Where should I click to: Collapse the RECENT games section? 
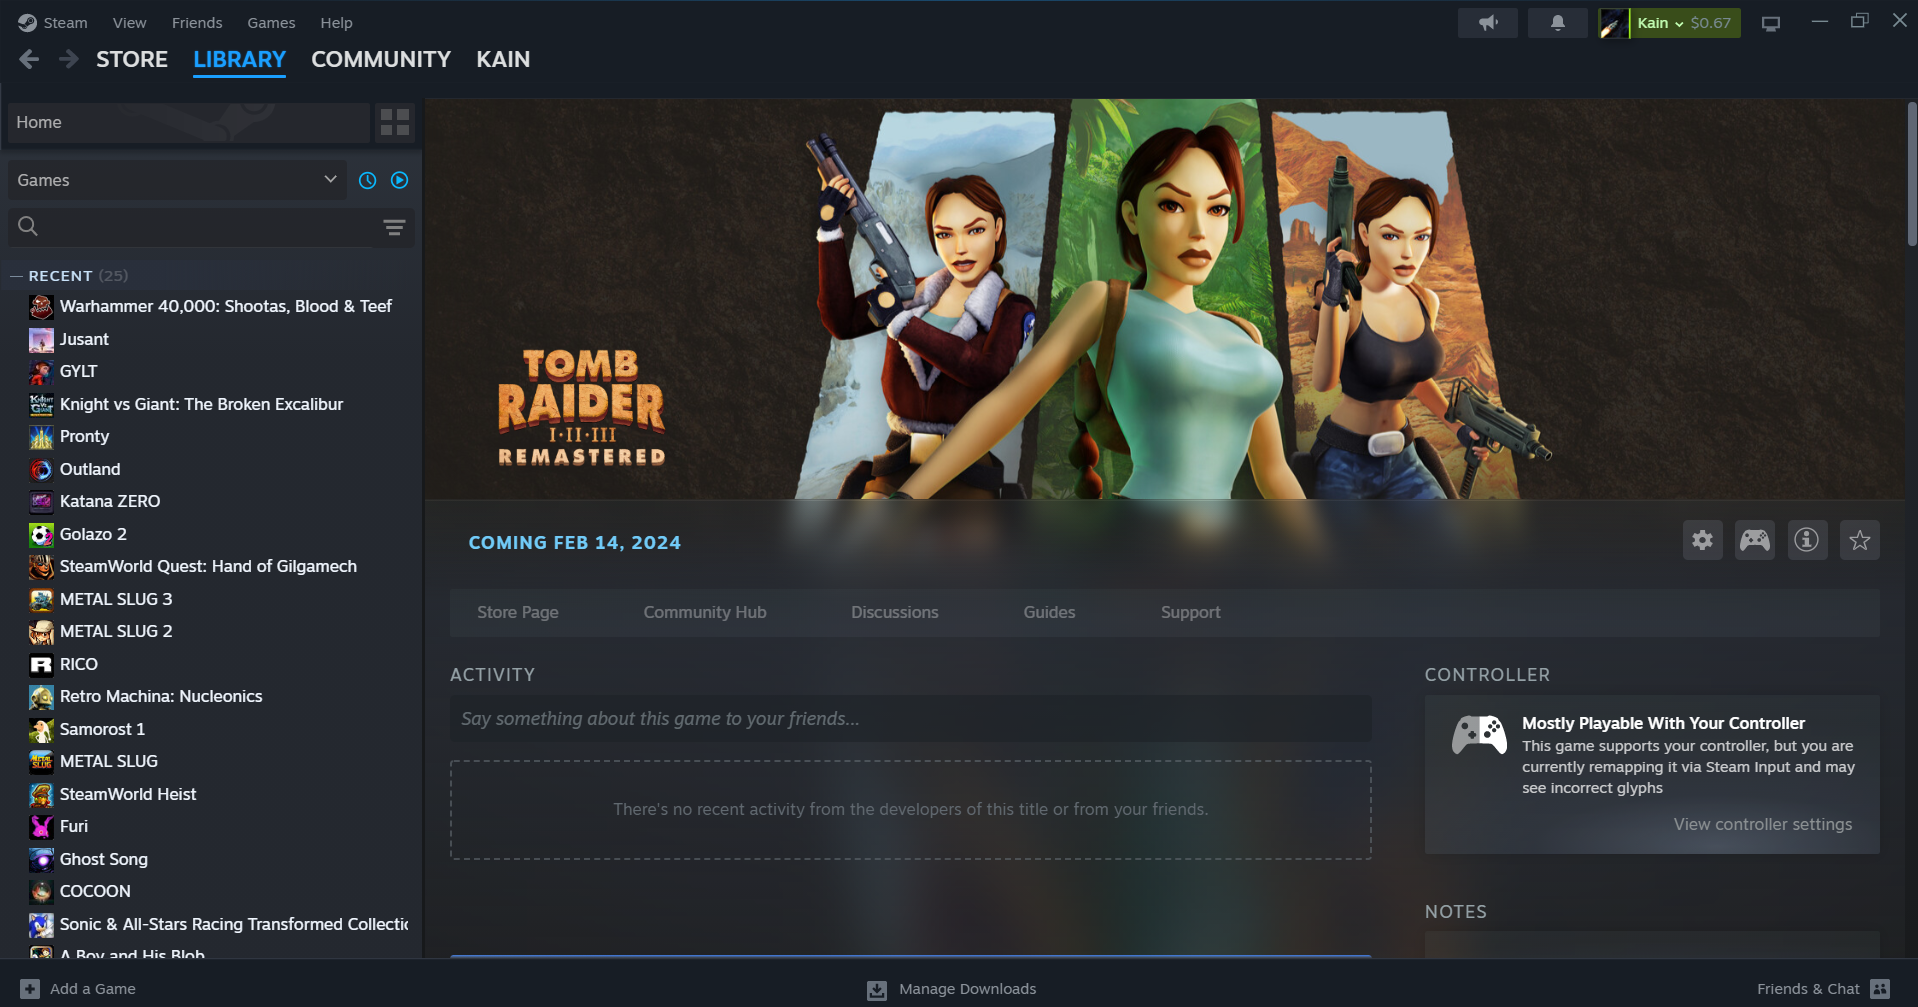pos(16,276)
